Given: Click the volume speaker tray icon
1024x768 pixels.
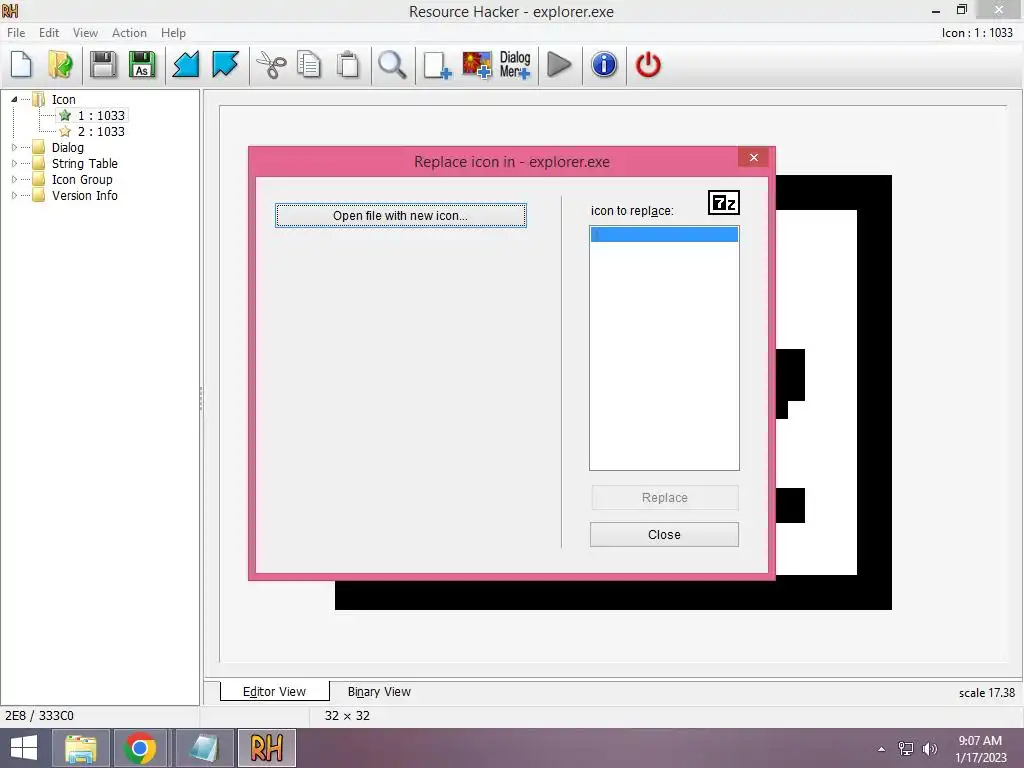Looking at the screenshot, I should click(929, 749).
